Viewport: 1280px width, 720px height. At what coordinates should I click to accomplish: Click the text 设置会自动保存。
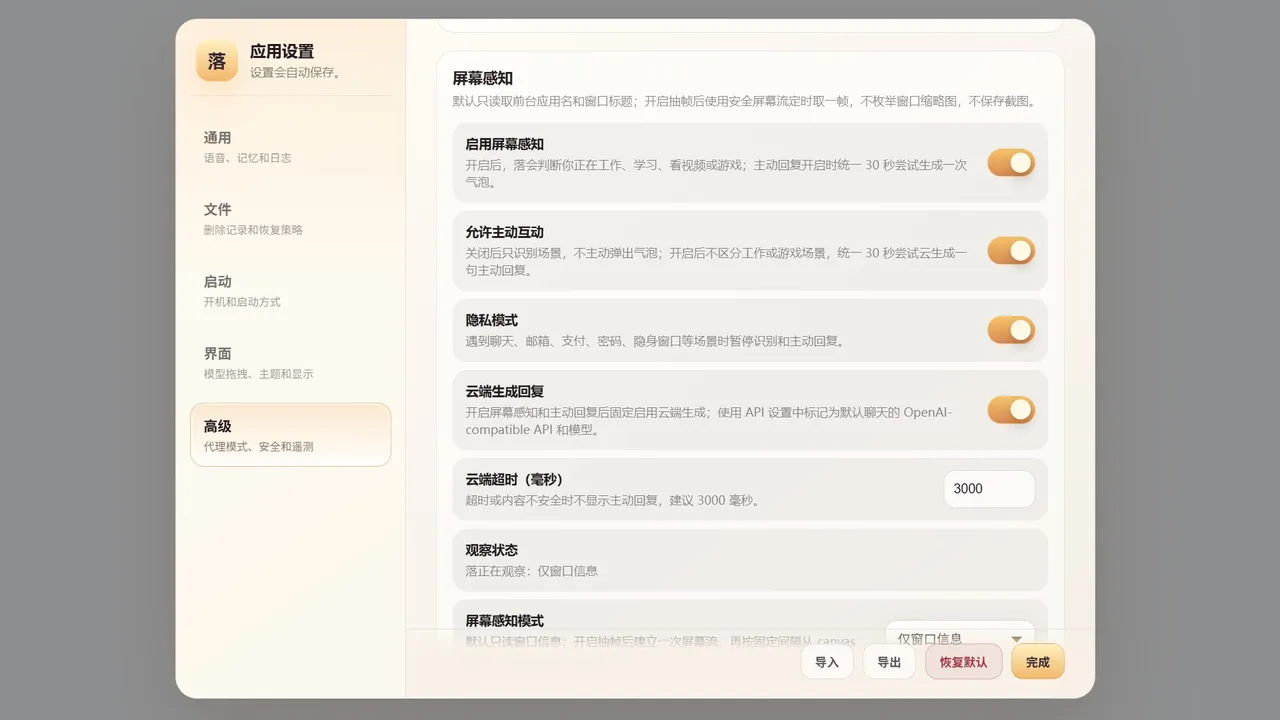click(297, 73)
